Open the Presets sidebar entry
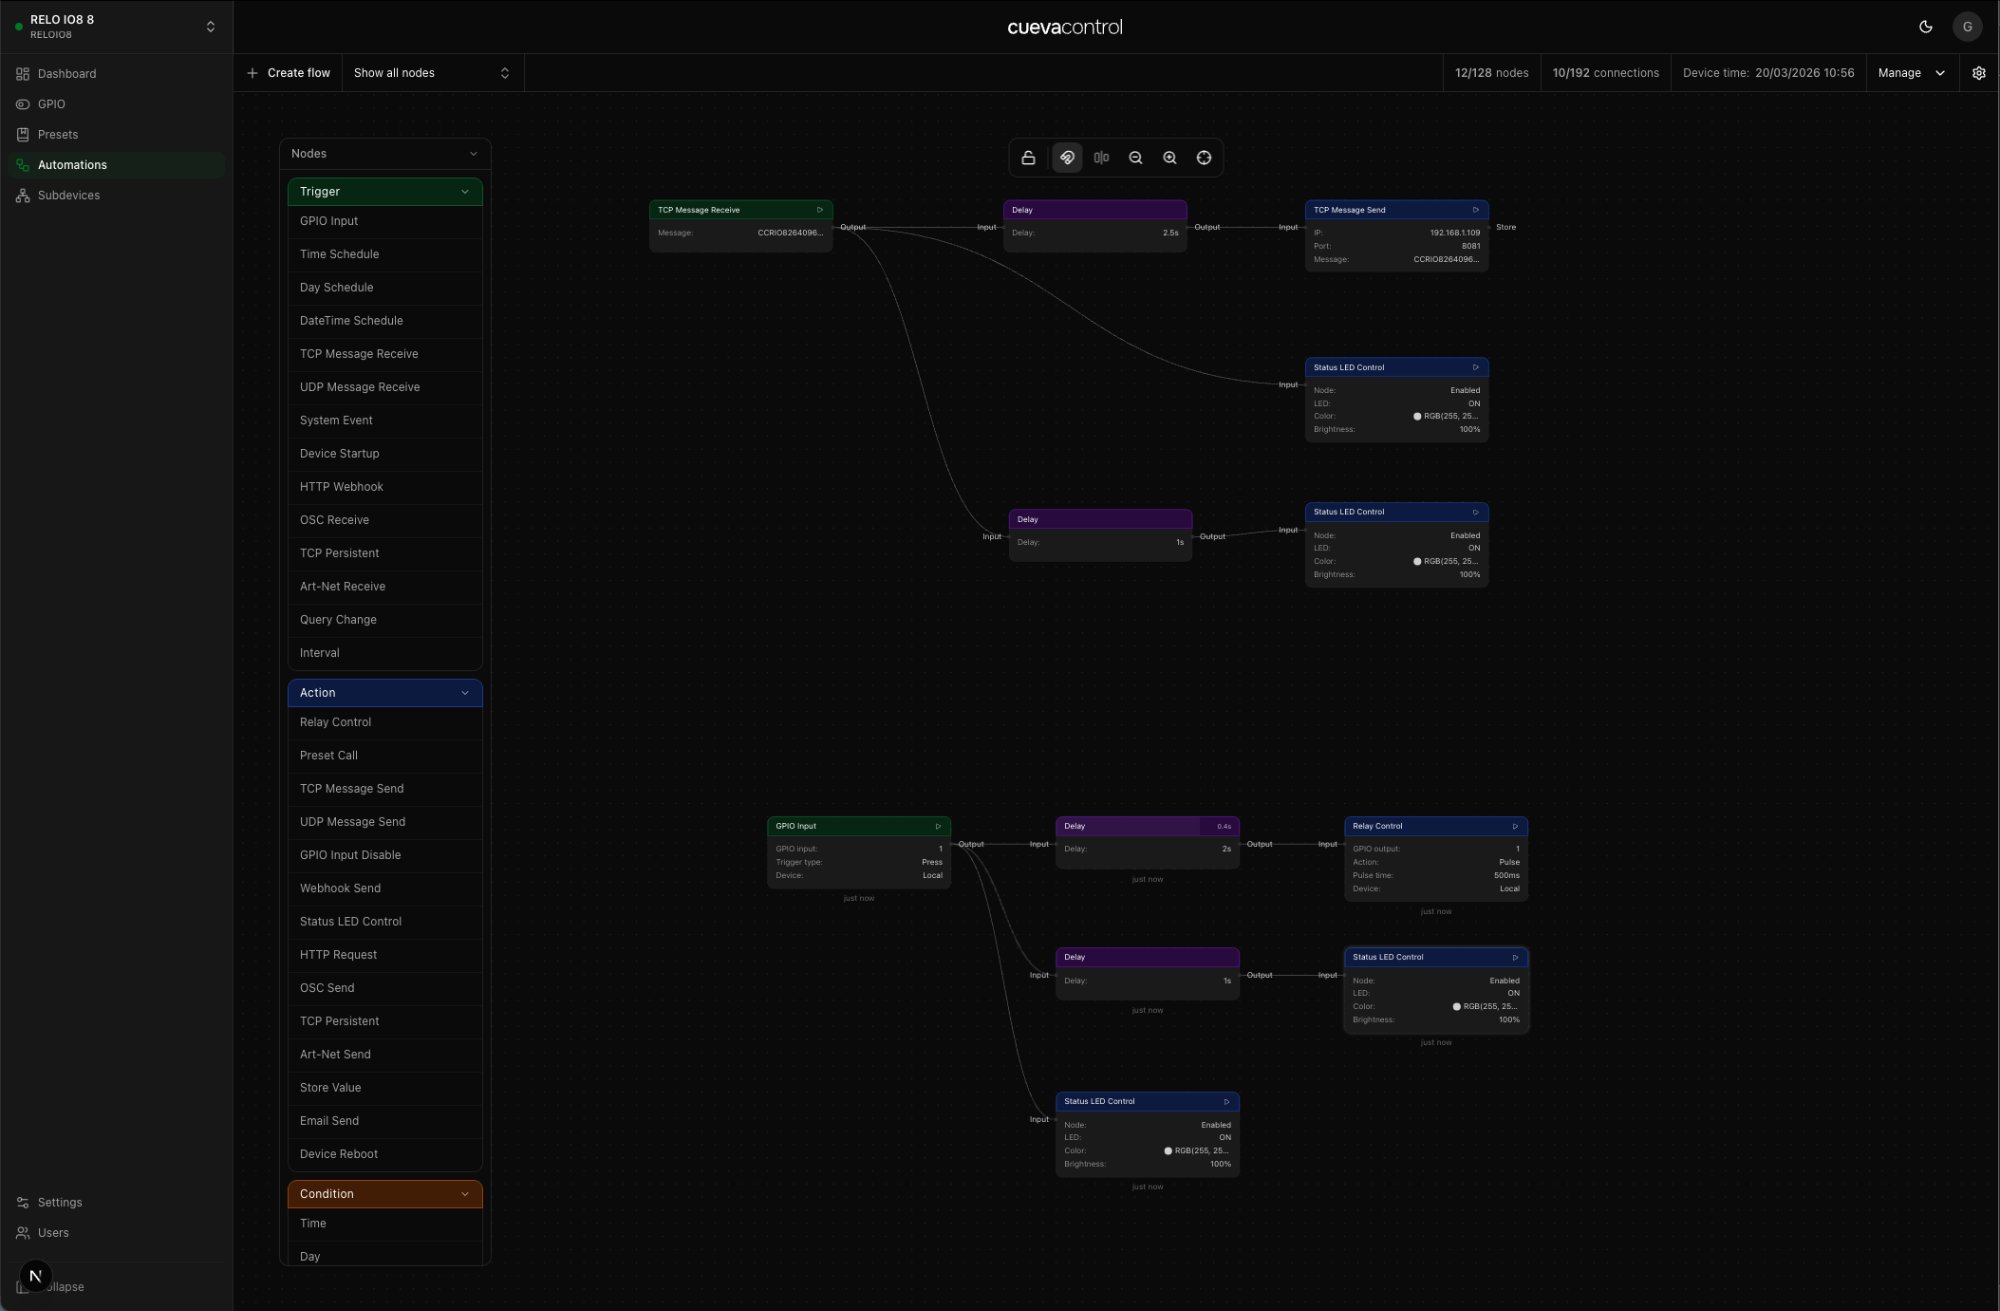The width and height of the screenshot is (2000, 1311). [58, 134]
